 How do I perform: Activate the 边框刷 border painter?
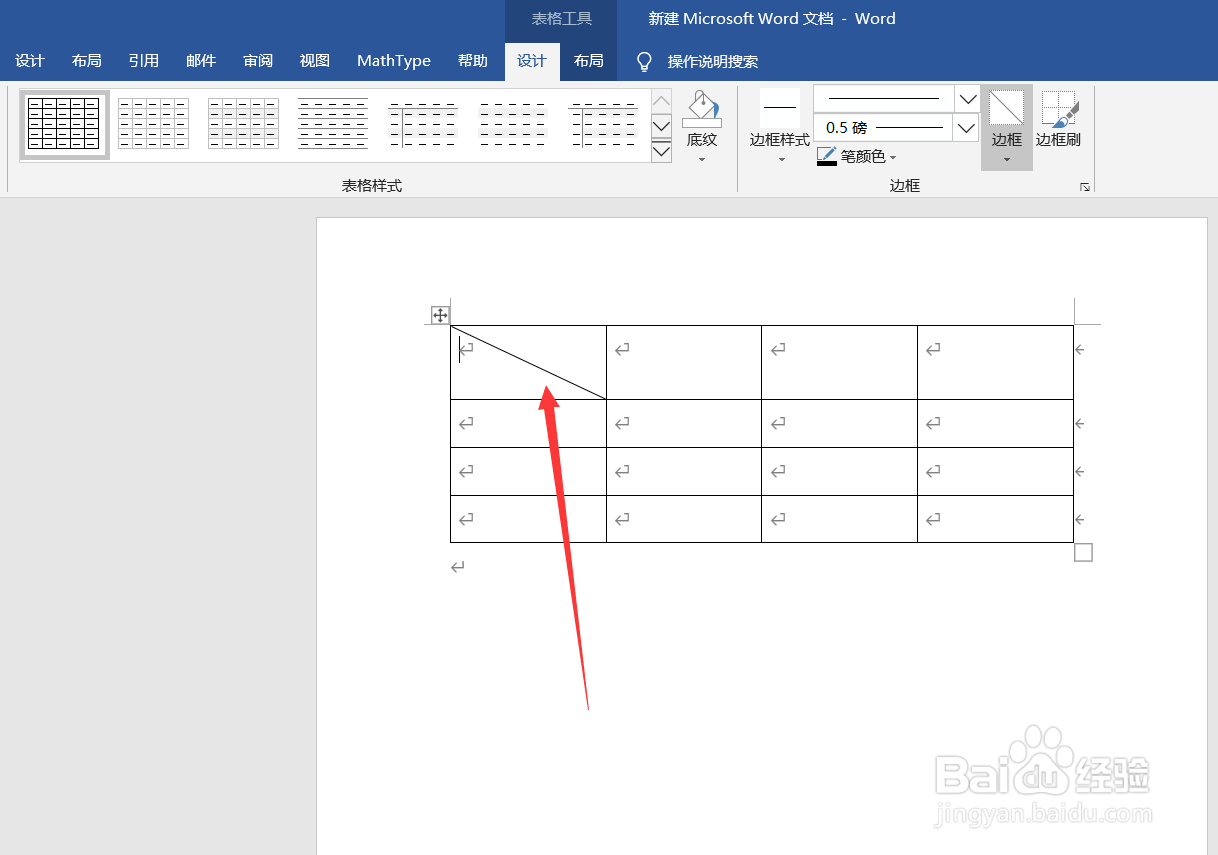1059,119
